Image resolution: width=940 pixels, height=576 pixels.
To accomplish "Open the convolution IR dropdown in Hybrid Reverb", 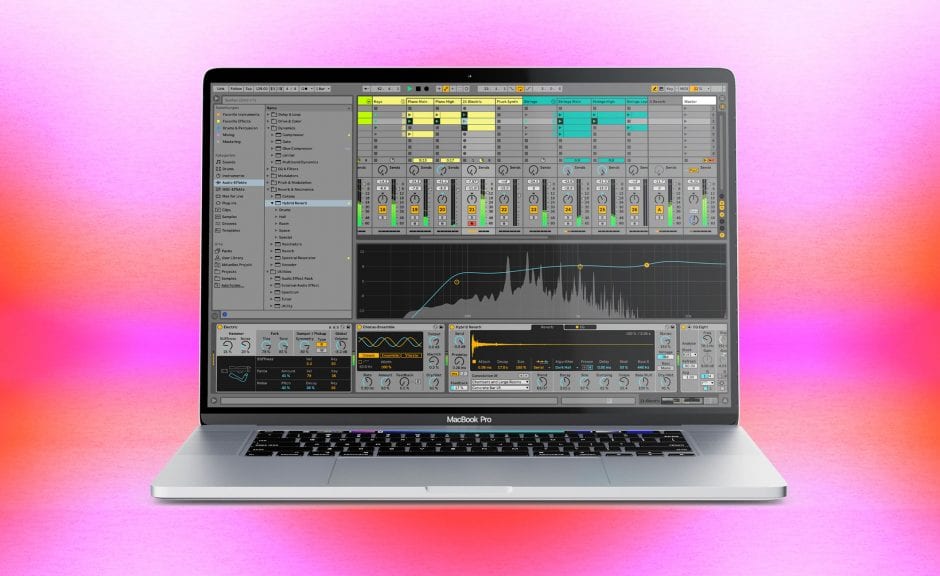I will pos(499,382).
